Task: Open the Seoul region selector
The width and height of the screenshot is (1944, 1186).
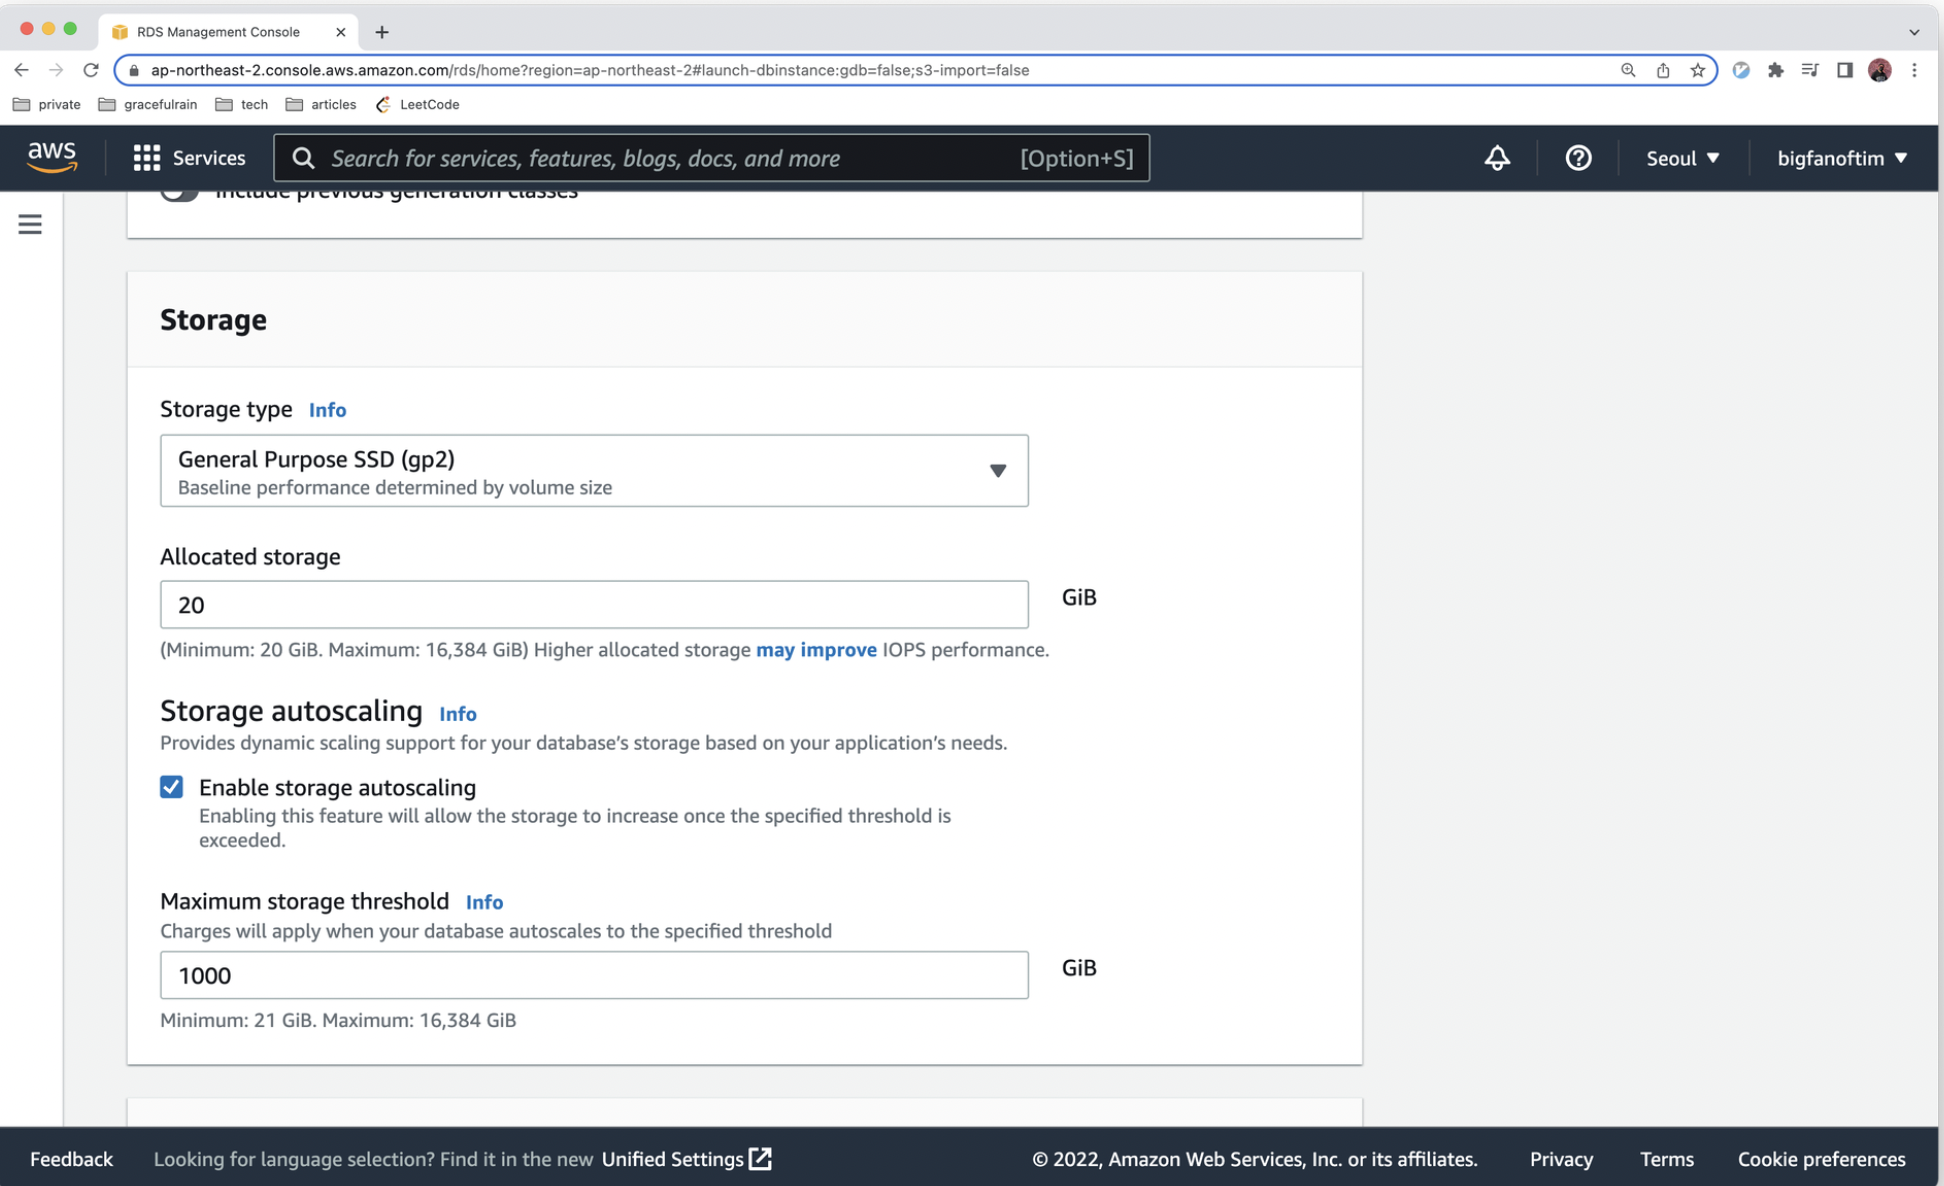Action: point(1682,158)
